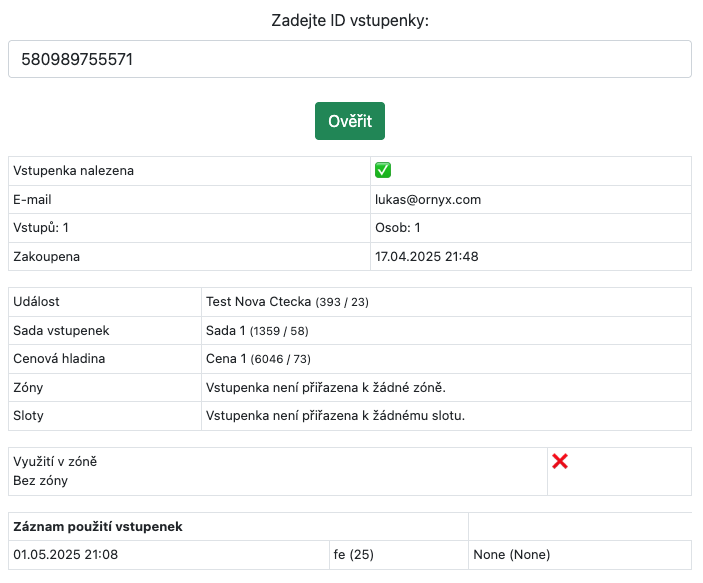Click the 'Test Nova Ctecka' event name
The width and height of the screenshot is (703, 583).
click(x=259, y=301)
